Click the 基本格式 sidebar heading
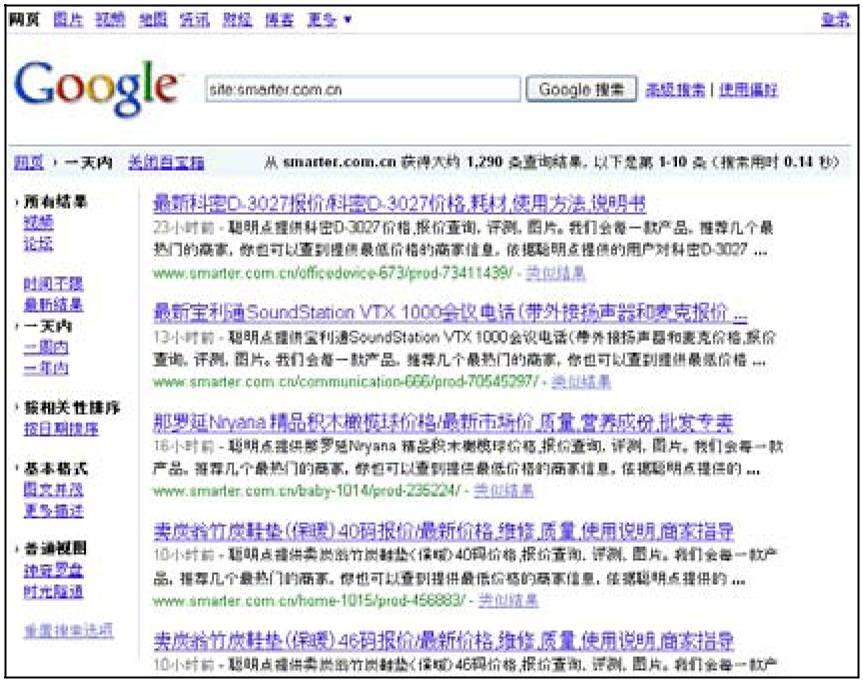 [x=55, y=469]
